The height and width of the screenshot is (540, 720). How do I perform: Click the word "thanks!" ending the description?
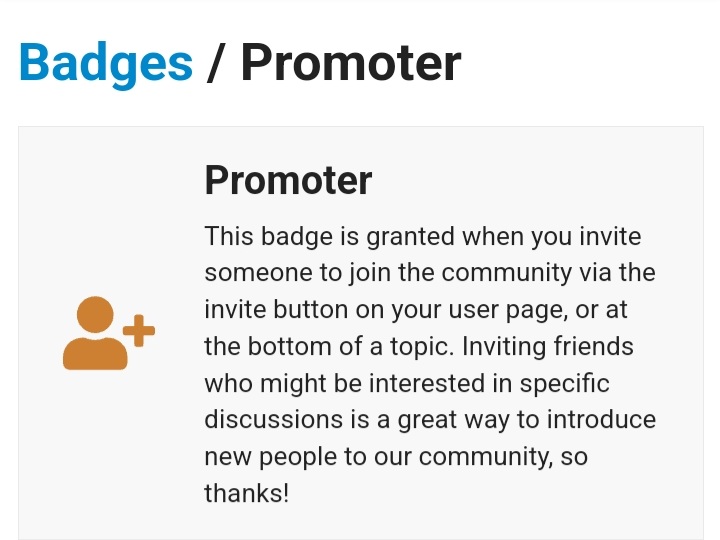coord(246,494)
